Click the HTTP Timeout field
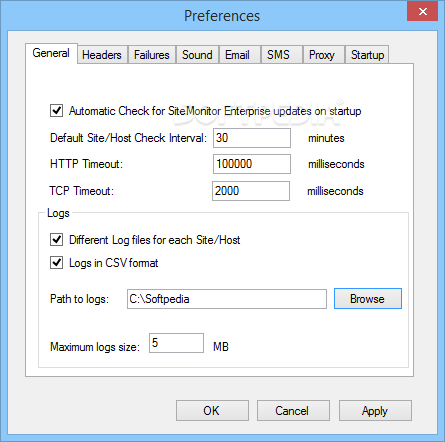The height and width of the screenshot is (442, 445). tap(252, 164)
